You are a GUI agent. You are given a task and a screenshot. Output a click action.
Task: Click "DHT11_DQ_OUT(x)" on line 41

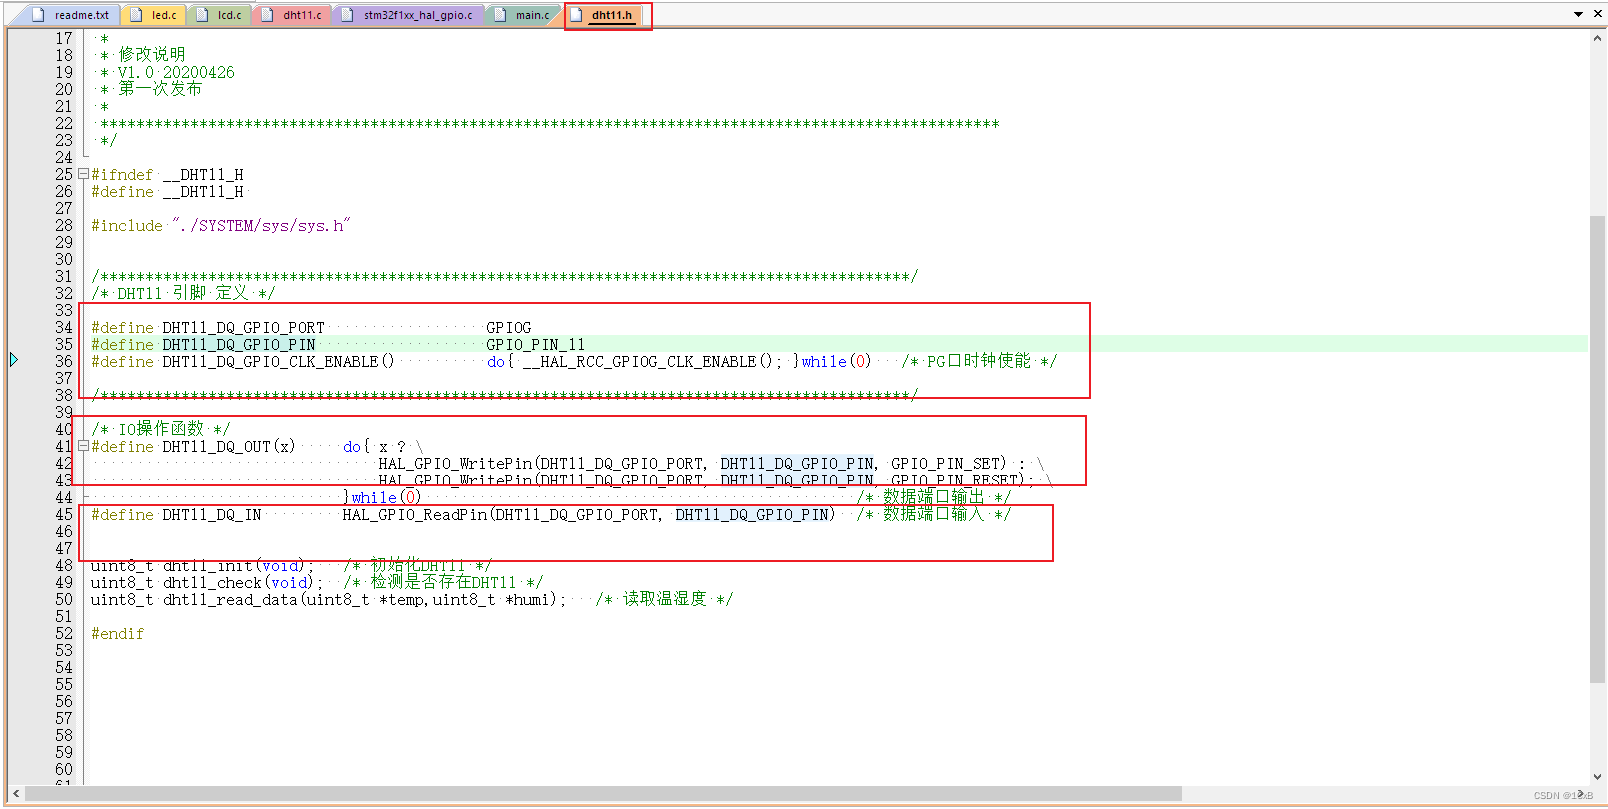[229, 447]
